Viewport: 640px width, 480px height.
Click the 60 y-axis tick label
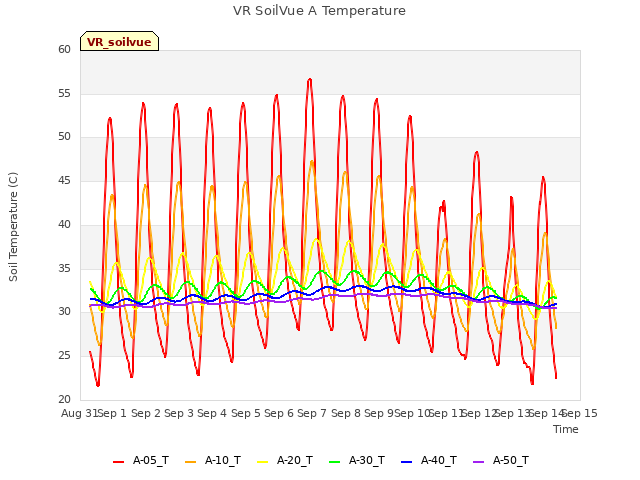click(64, 49)
